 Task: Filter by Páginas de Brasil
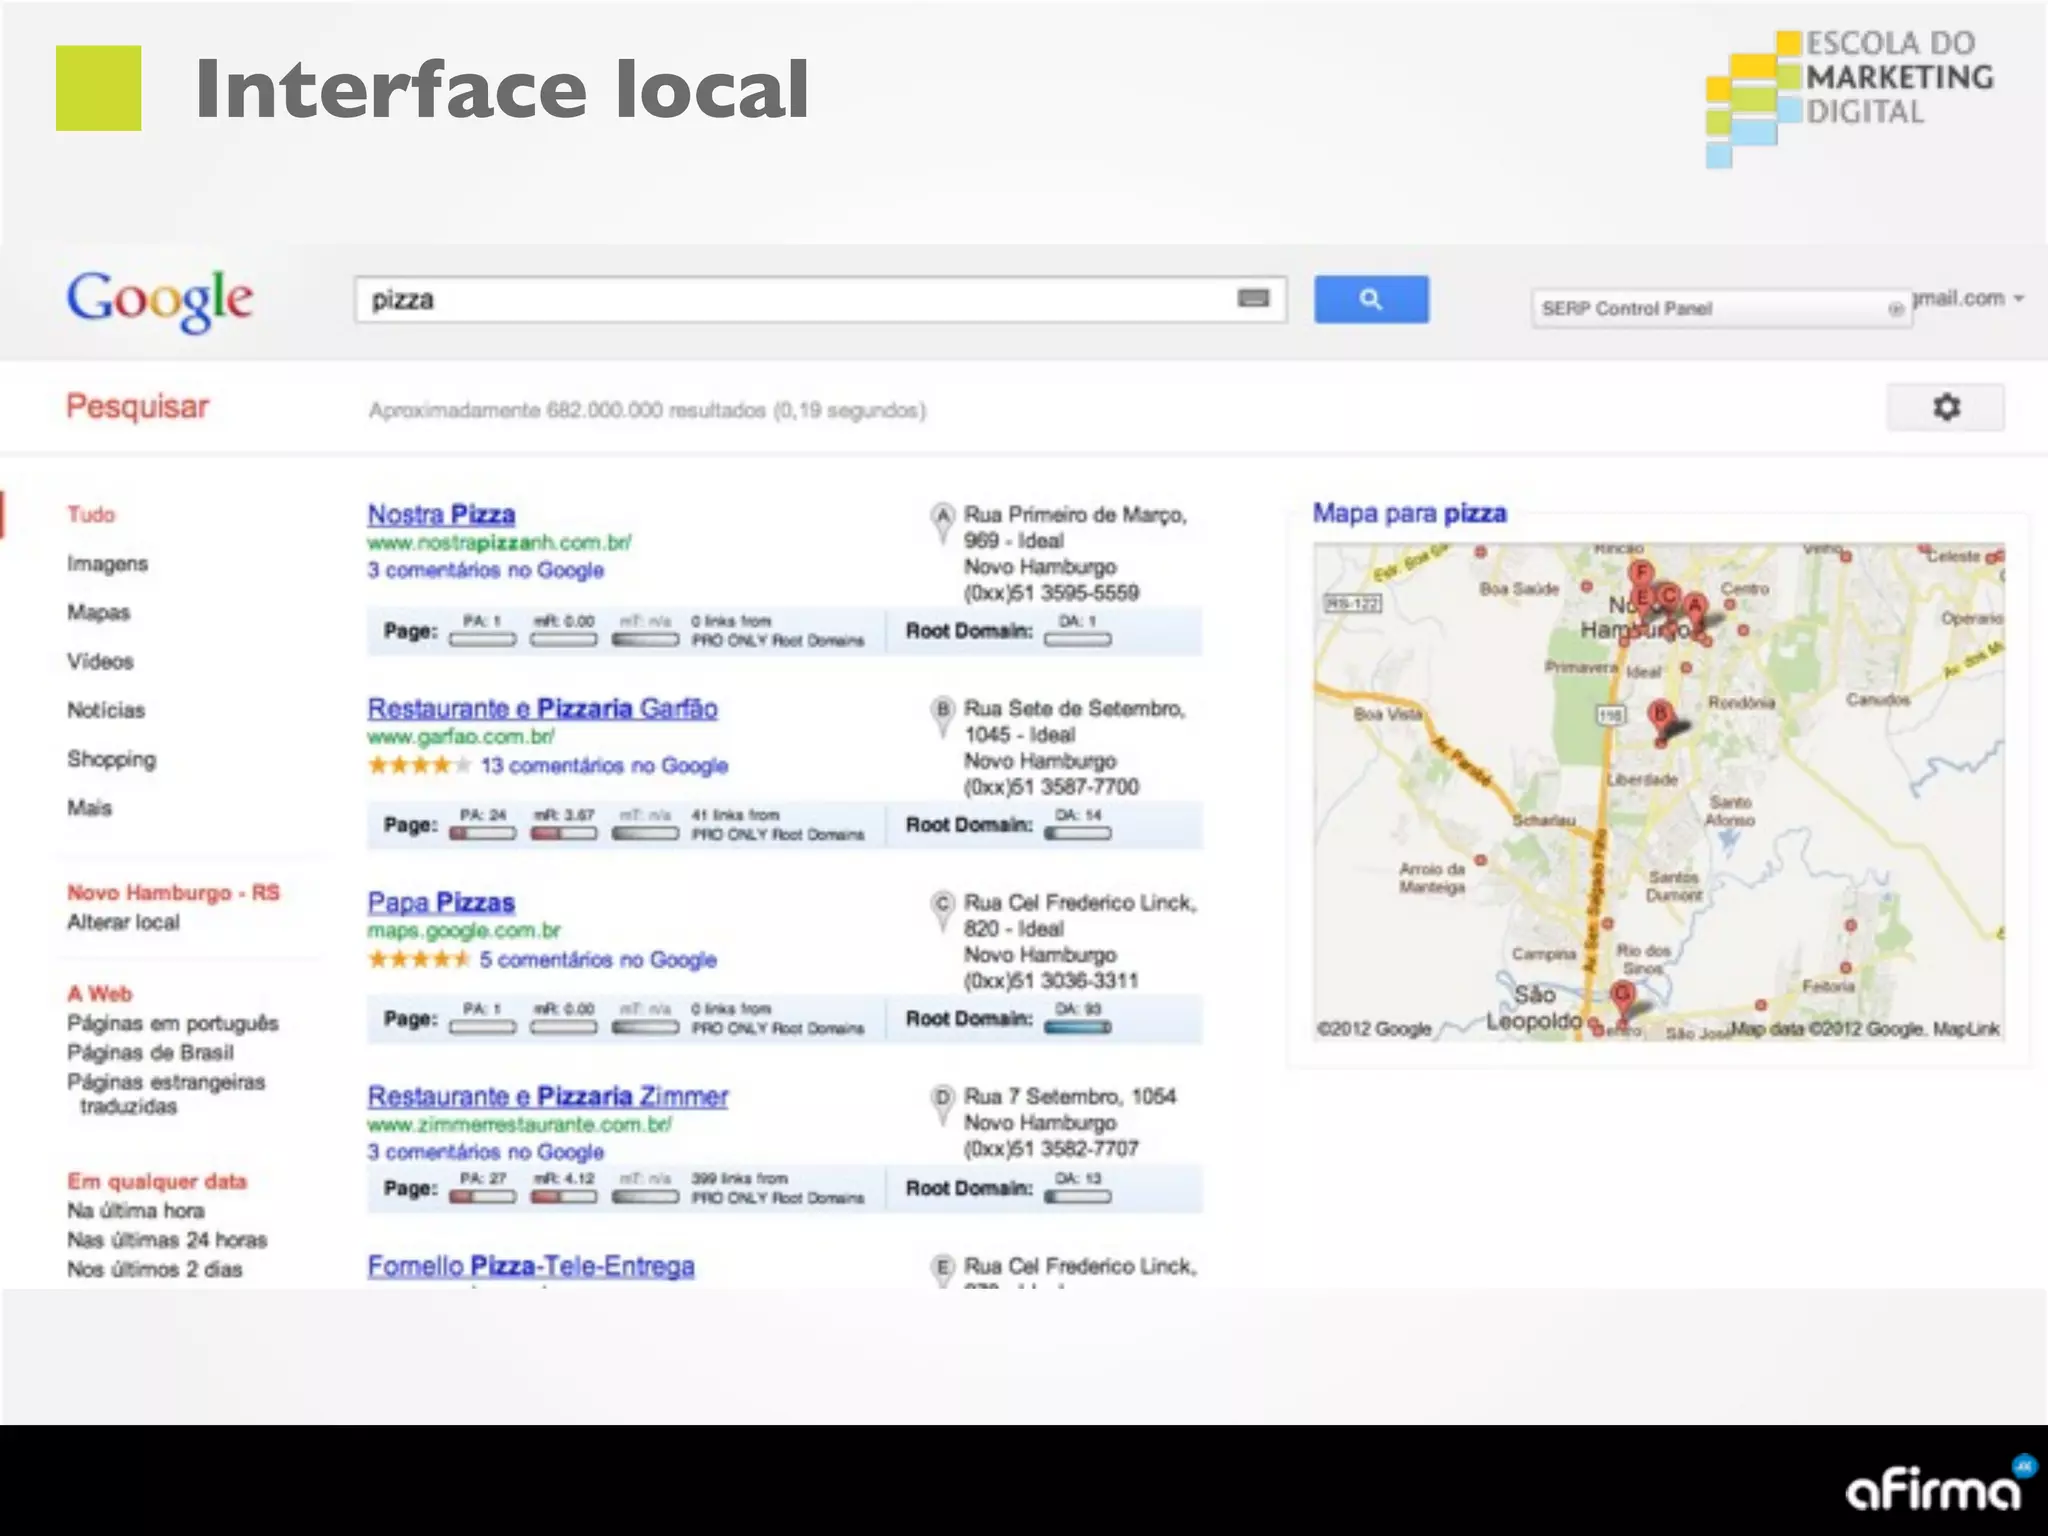(x=150, y=1052)
